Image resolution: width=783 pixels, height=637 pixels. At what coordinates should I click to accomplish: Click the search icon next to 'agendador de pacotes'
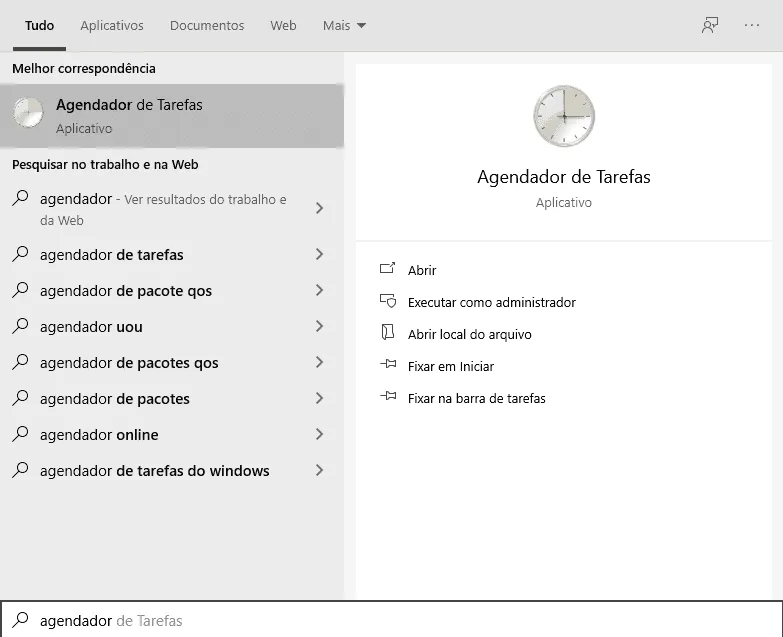coord(20,397)
